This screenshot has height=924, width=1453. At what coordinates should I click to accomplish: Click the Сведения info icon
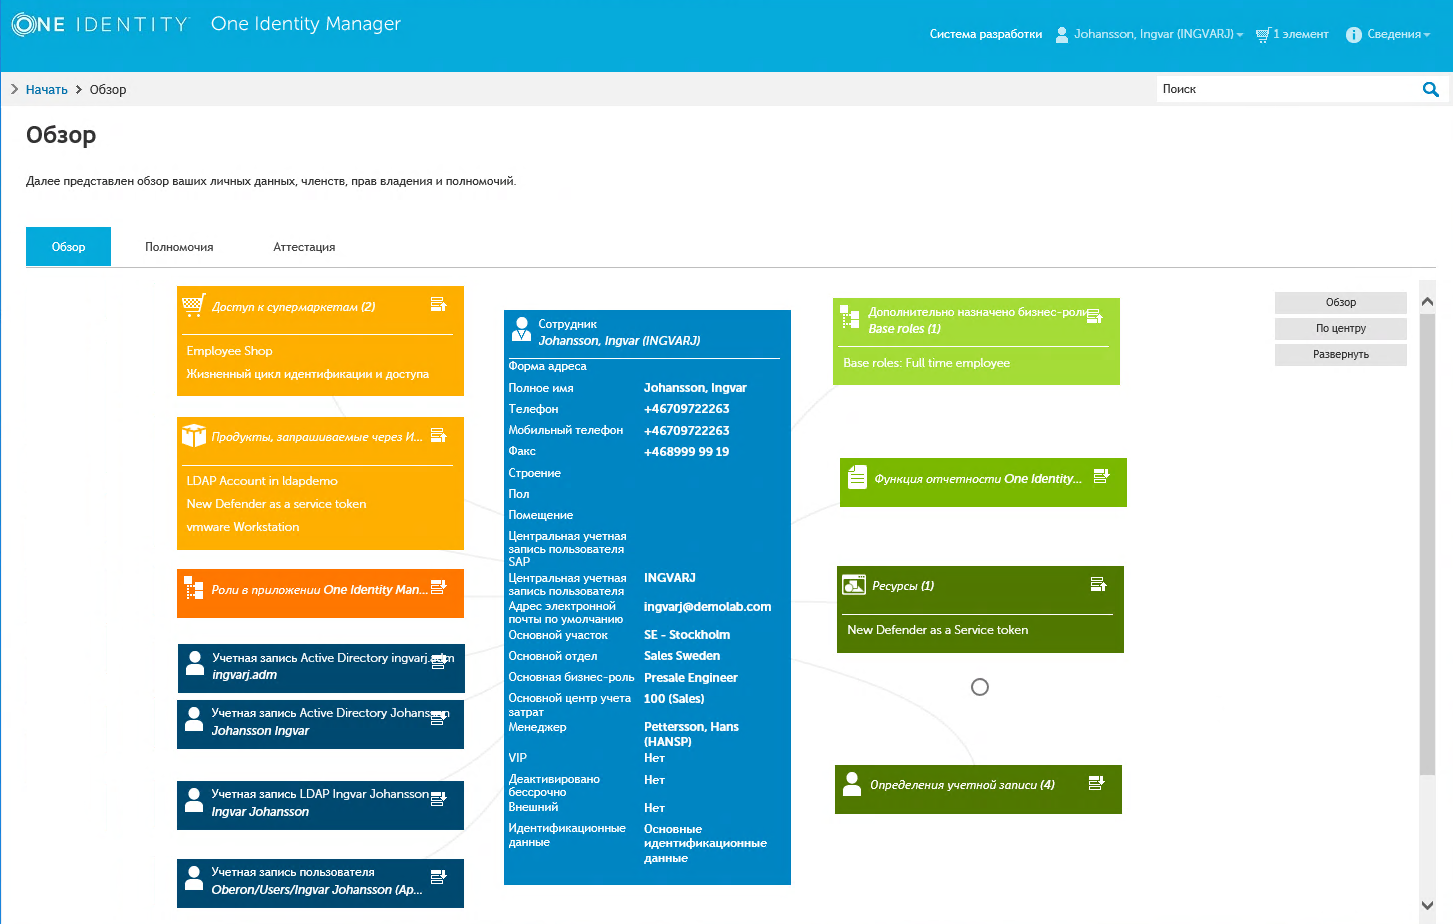pyautogui.click(x=1354, y=35)
